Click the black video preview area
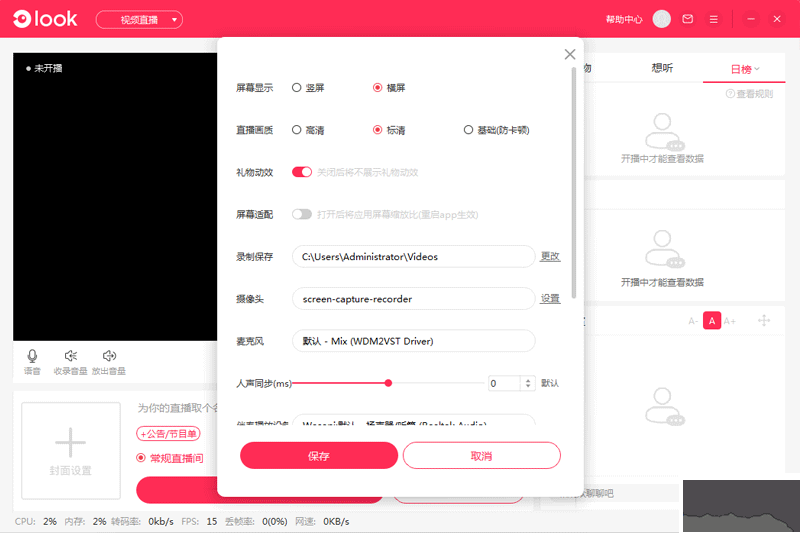 (115, 197)
